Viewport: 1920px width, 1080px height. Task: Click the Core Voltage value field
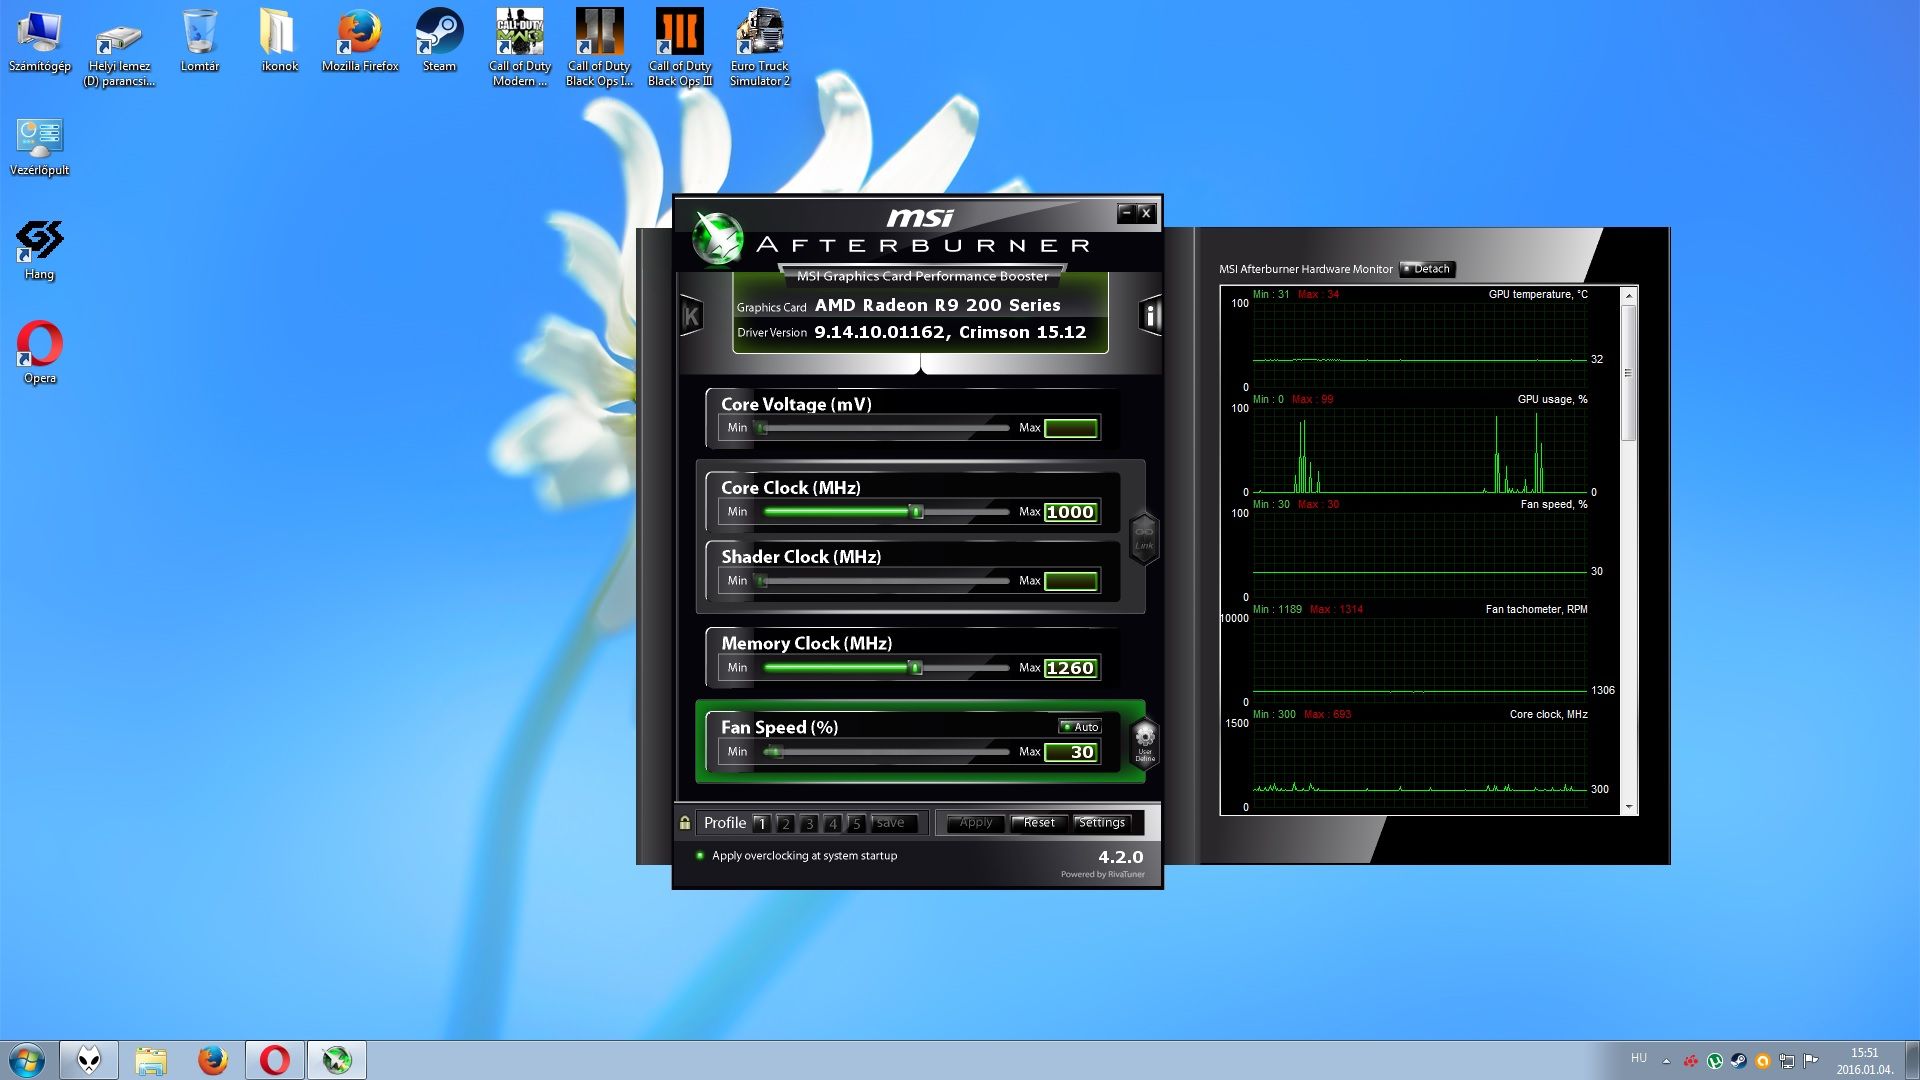(x=1071, y=428)
